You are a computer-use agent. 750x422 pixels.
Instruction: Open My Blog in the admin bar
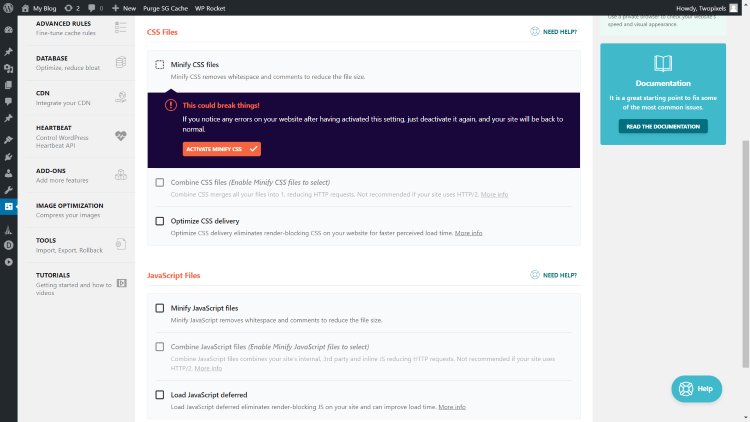[39, 8]
